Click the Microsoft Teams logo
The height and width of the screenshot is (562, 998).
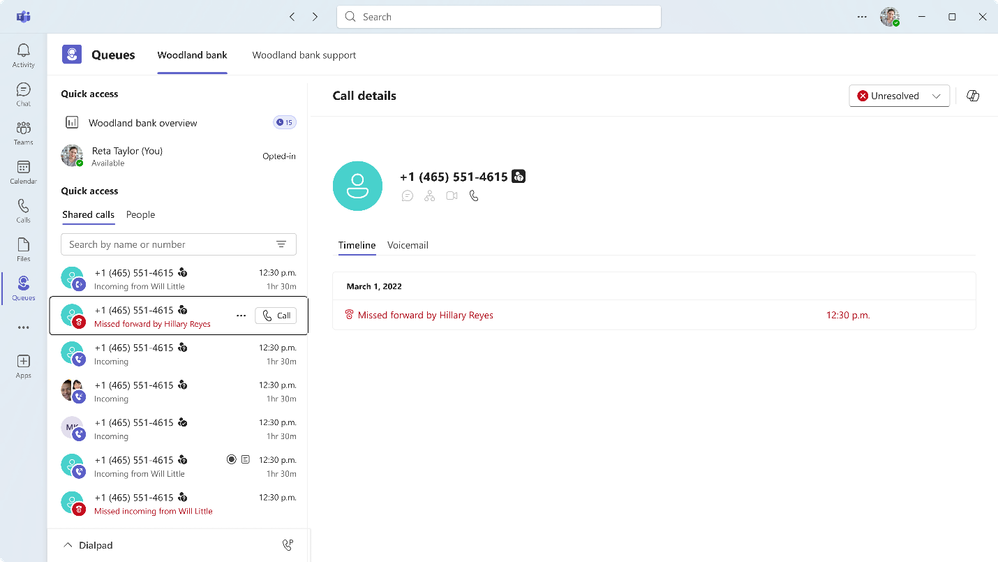coord(24,17)
